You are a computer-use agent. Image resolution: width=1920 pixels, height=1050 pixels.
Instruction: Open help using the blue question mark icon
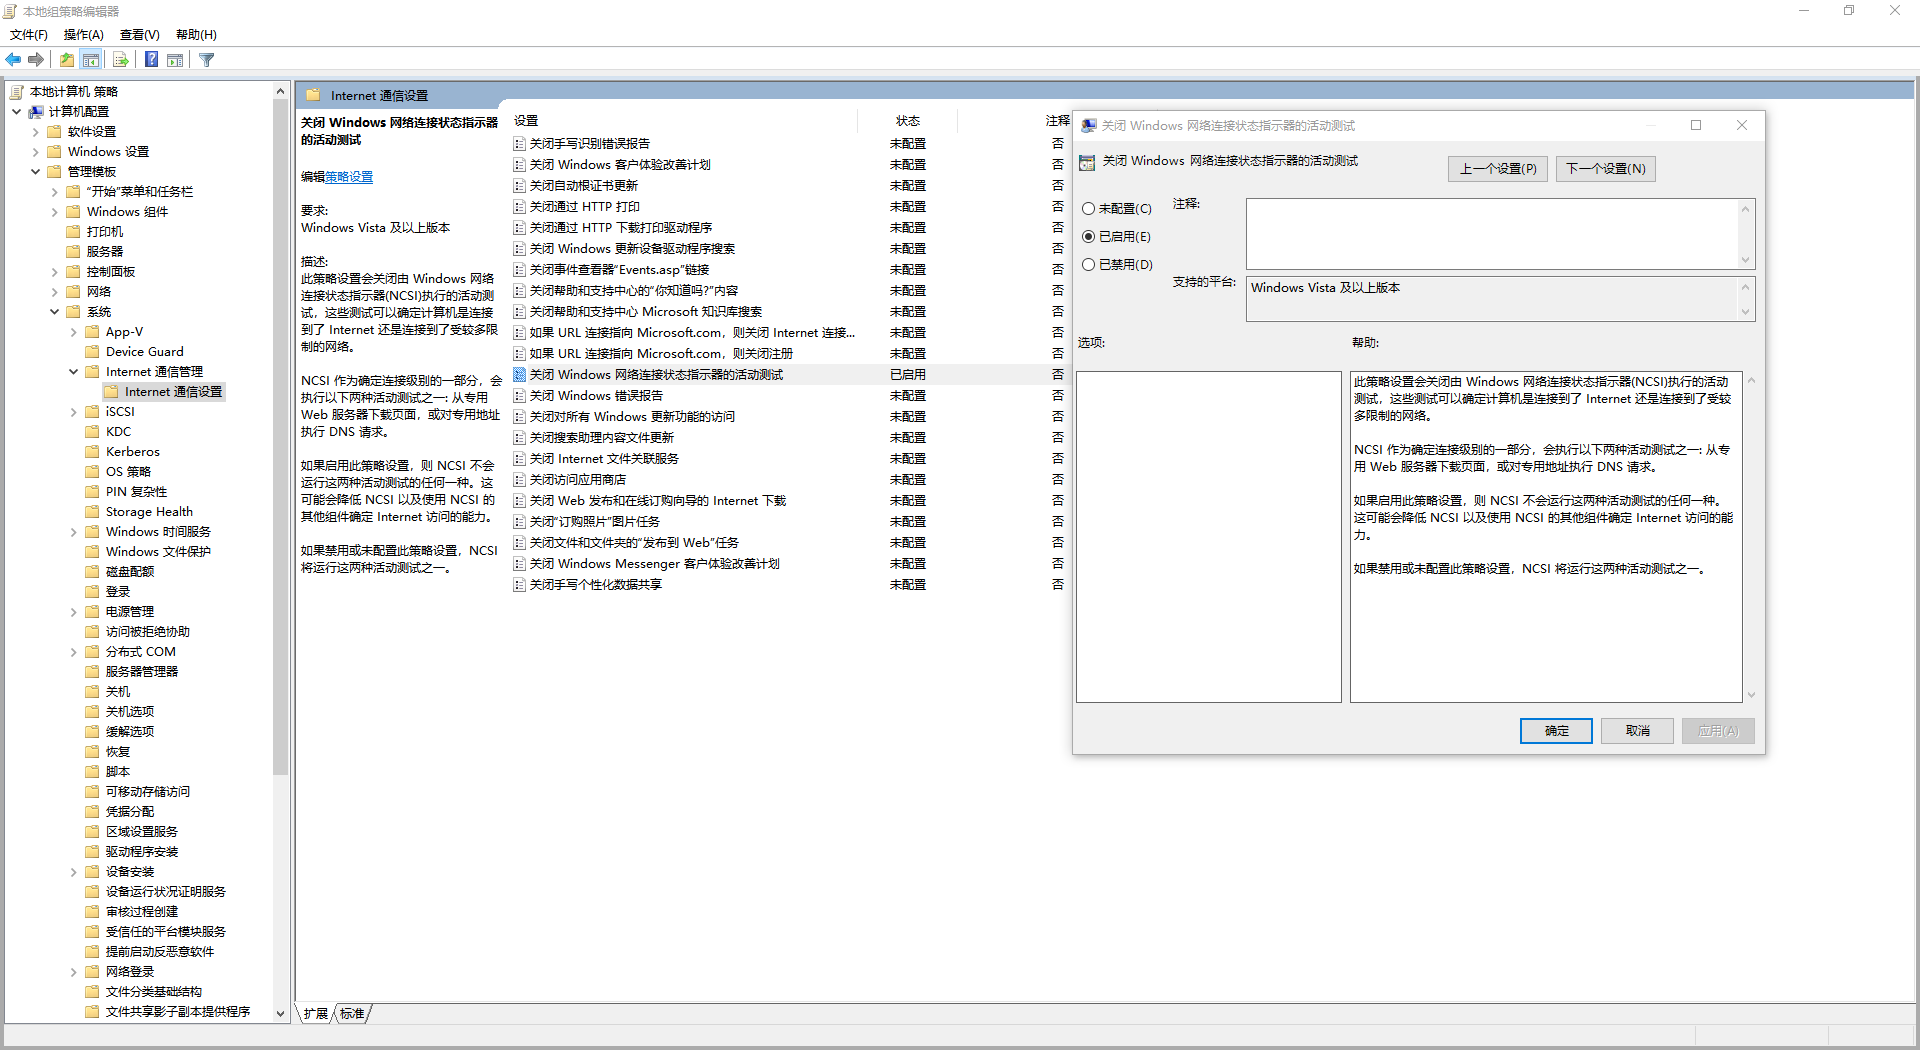(x=151, y=59)
